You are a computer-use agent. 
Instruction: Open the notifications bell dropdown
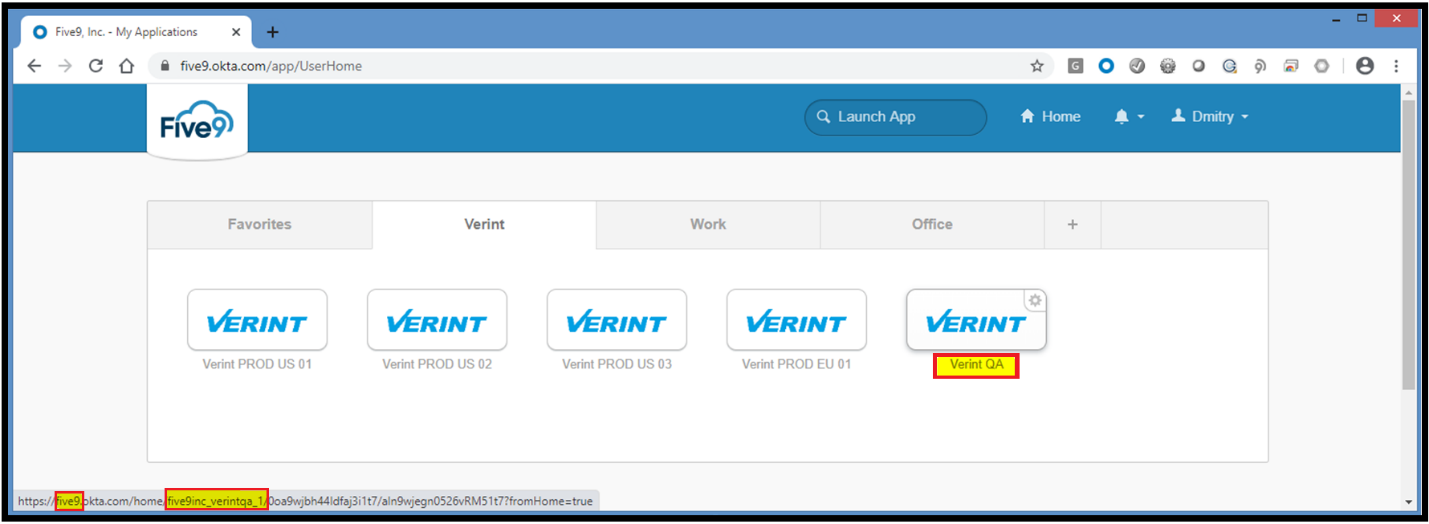(x=1129, y=117)
